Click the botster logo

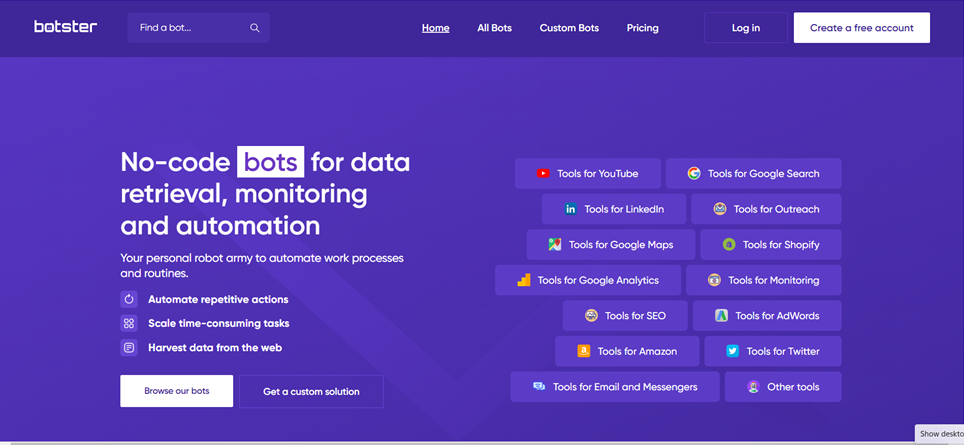[x=66, y=27]
